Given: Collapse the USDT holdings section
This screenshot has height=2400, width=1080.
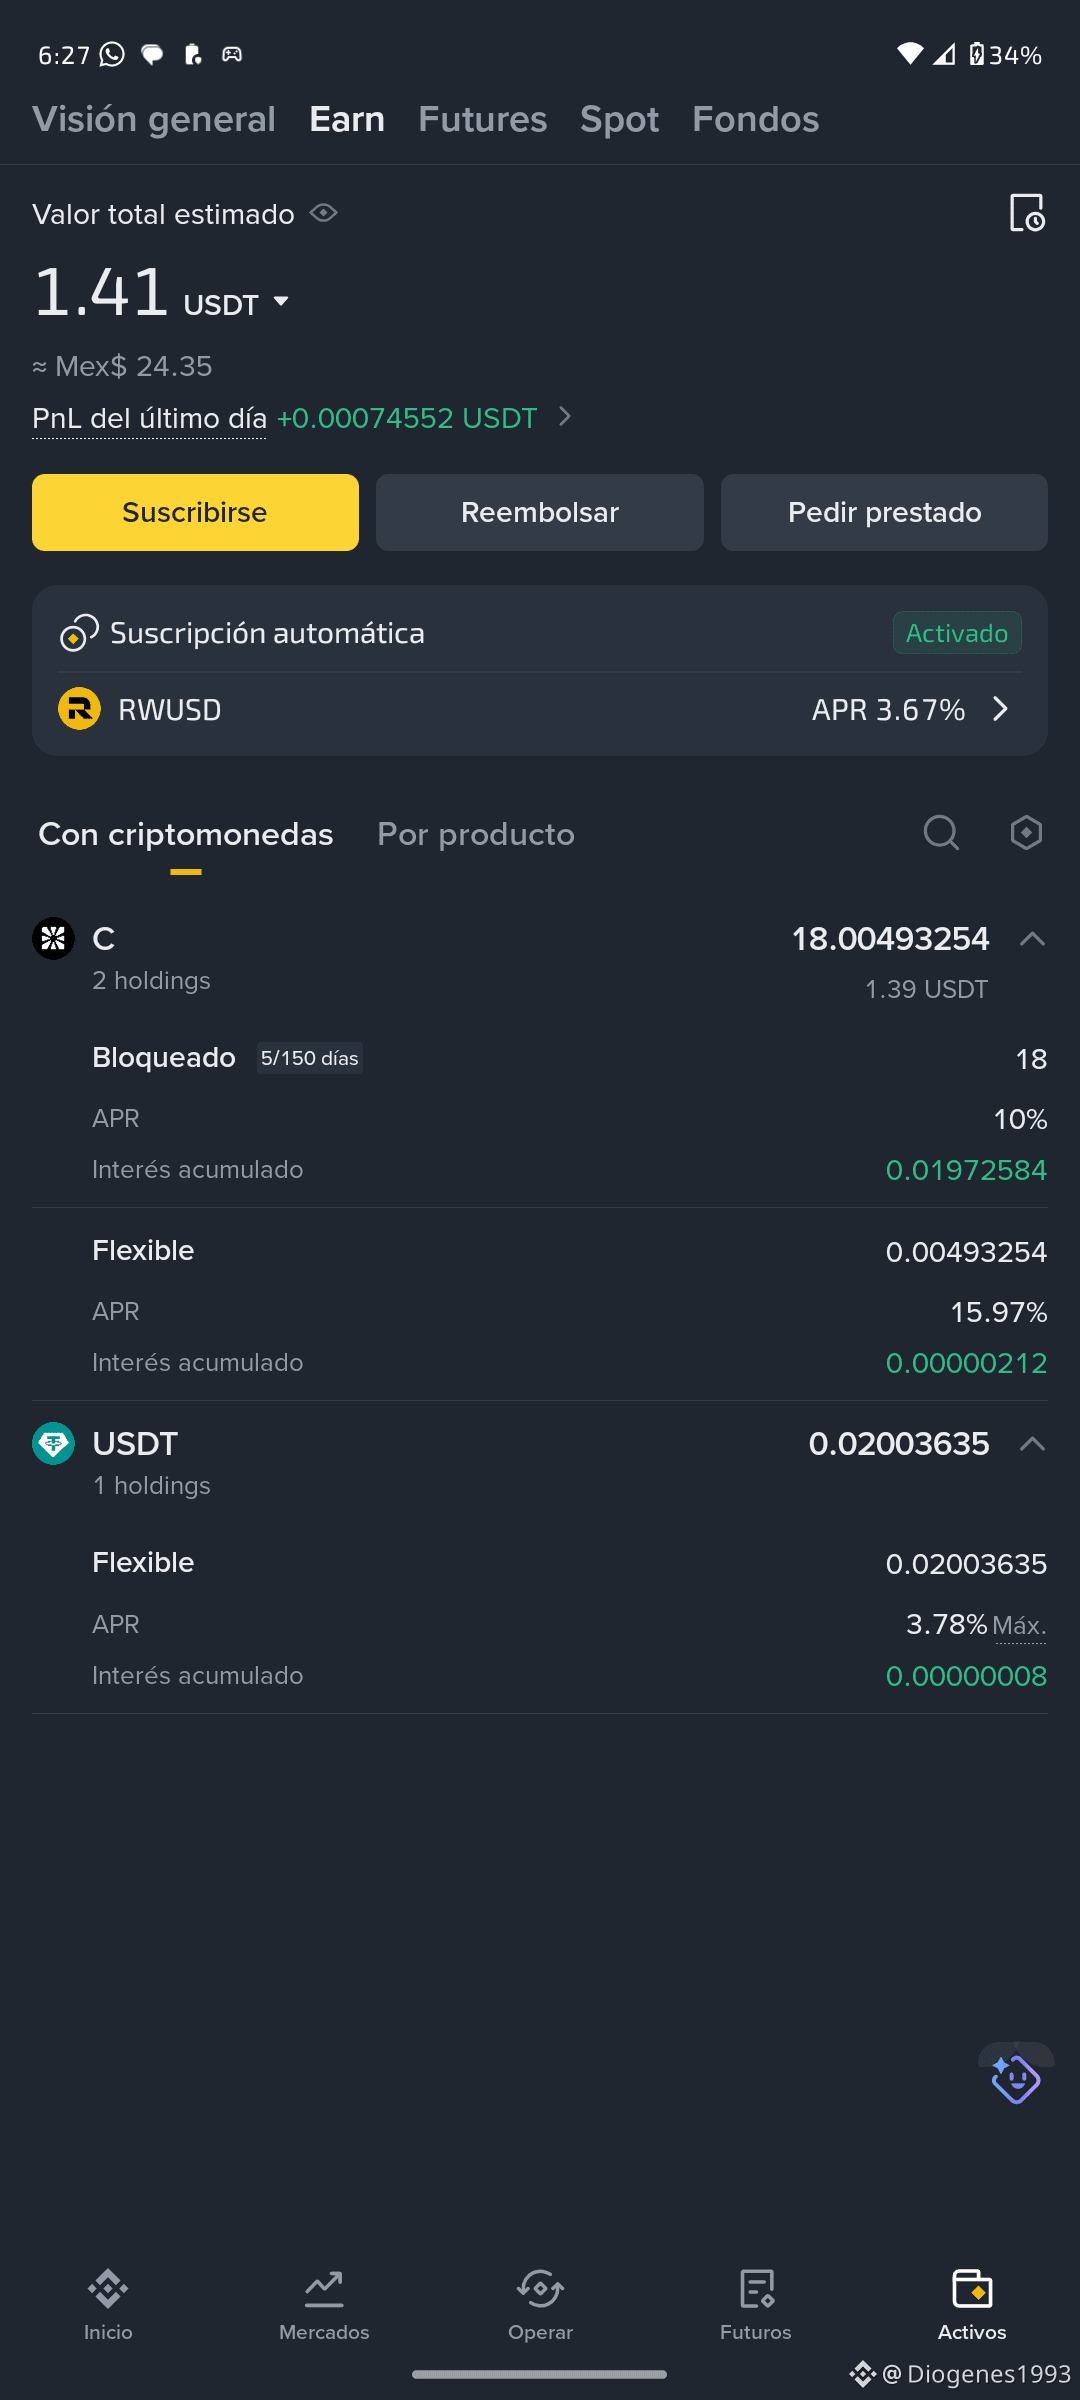Looking at the screenshot, I should [1032, 1444].
